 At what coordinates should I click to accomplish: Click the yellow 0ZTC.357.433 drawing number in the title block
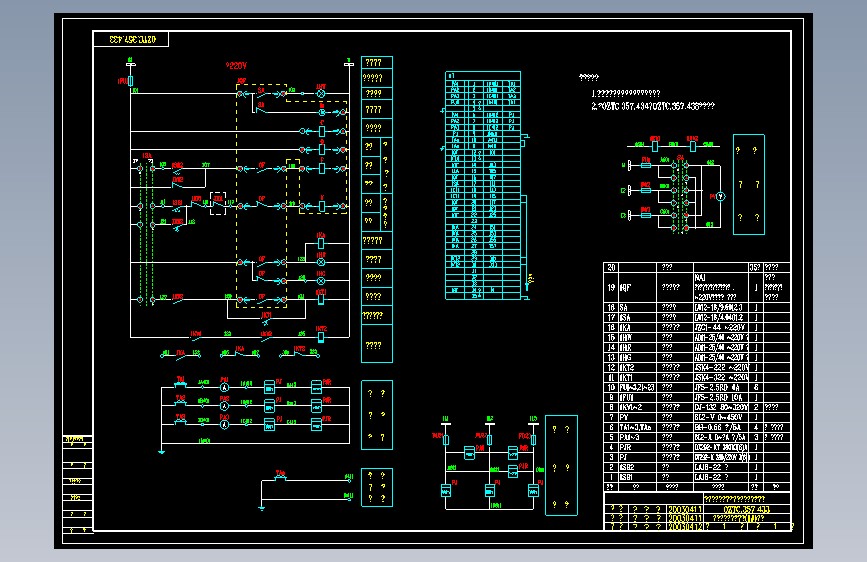coord(746,509)
